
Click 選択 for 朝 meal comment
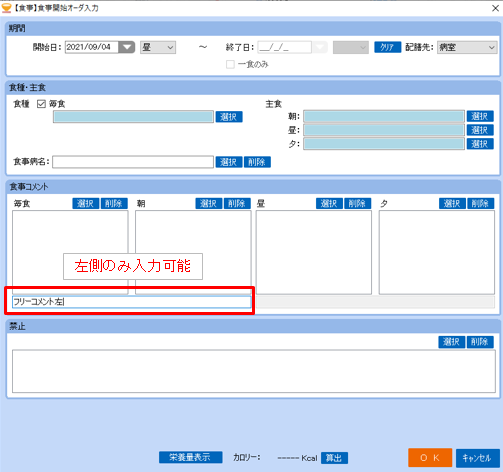click(209, 203)
